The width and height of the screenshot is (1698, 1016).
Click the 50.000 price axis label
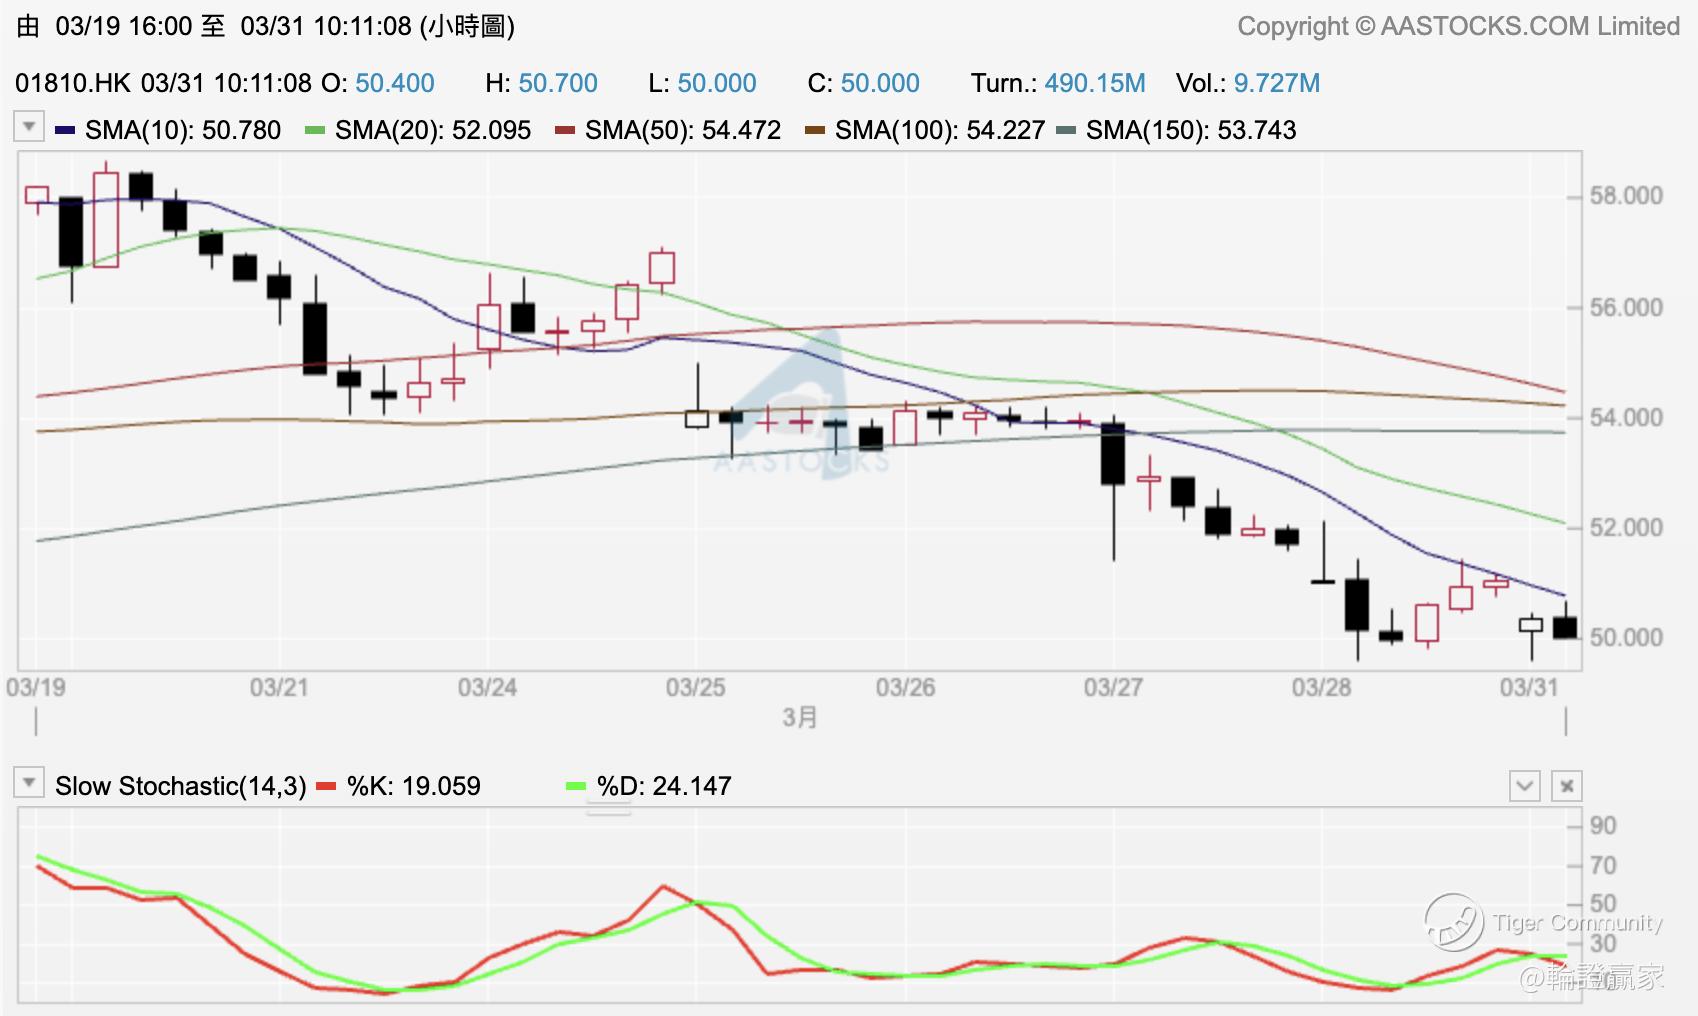1627,638
